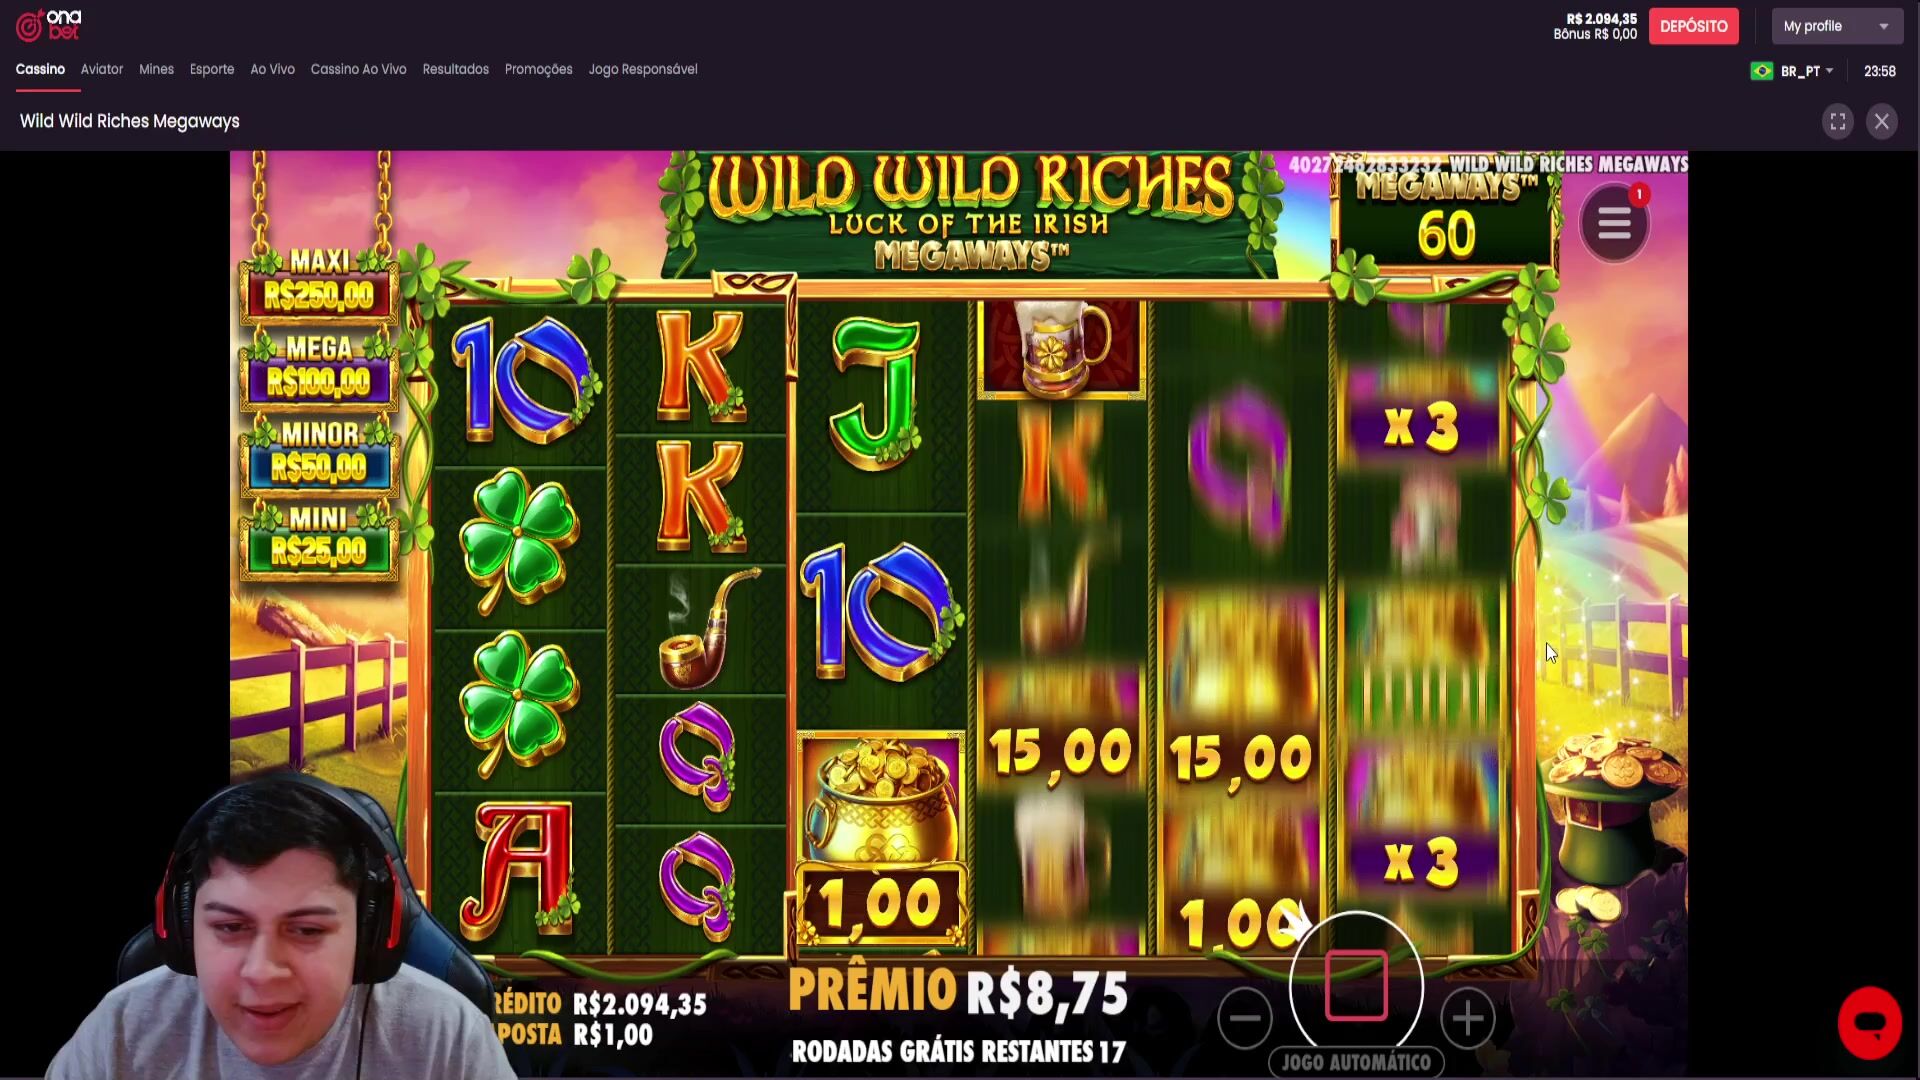Click the DEPÓSITO button
The height and width of the screenshot is (1080, 1920).
point(1693,26)
